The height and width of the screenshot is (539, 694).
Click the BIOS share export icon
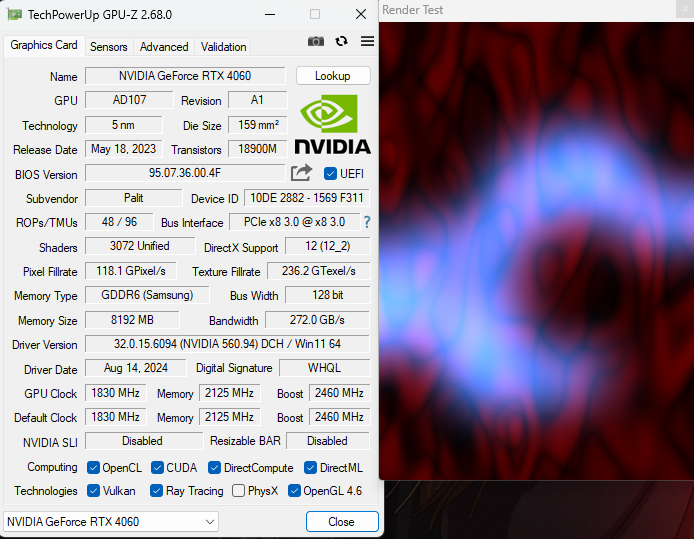point(301,173)
